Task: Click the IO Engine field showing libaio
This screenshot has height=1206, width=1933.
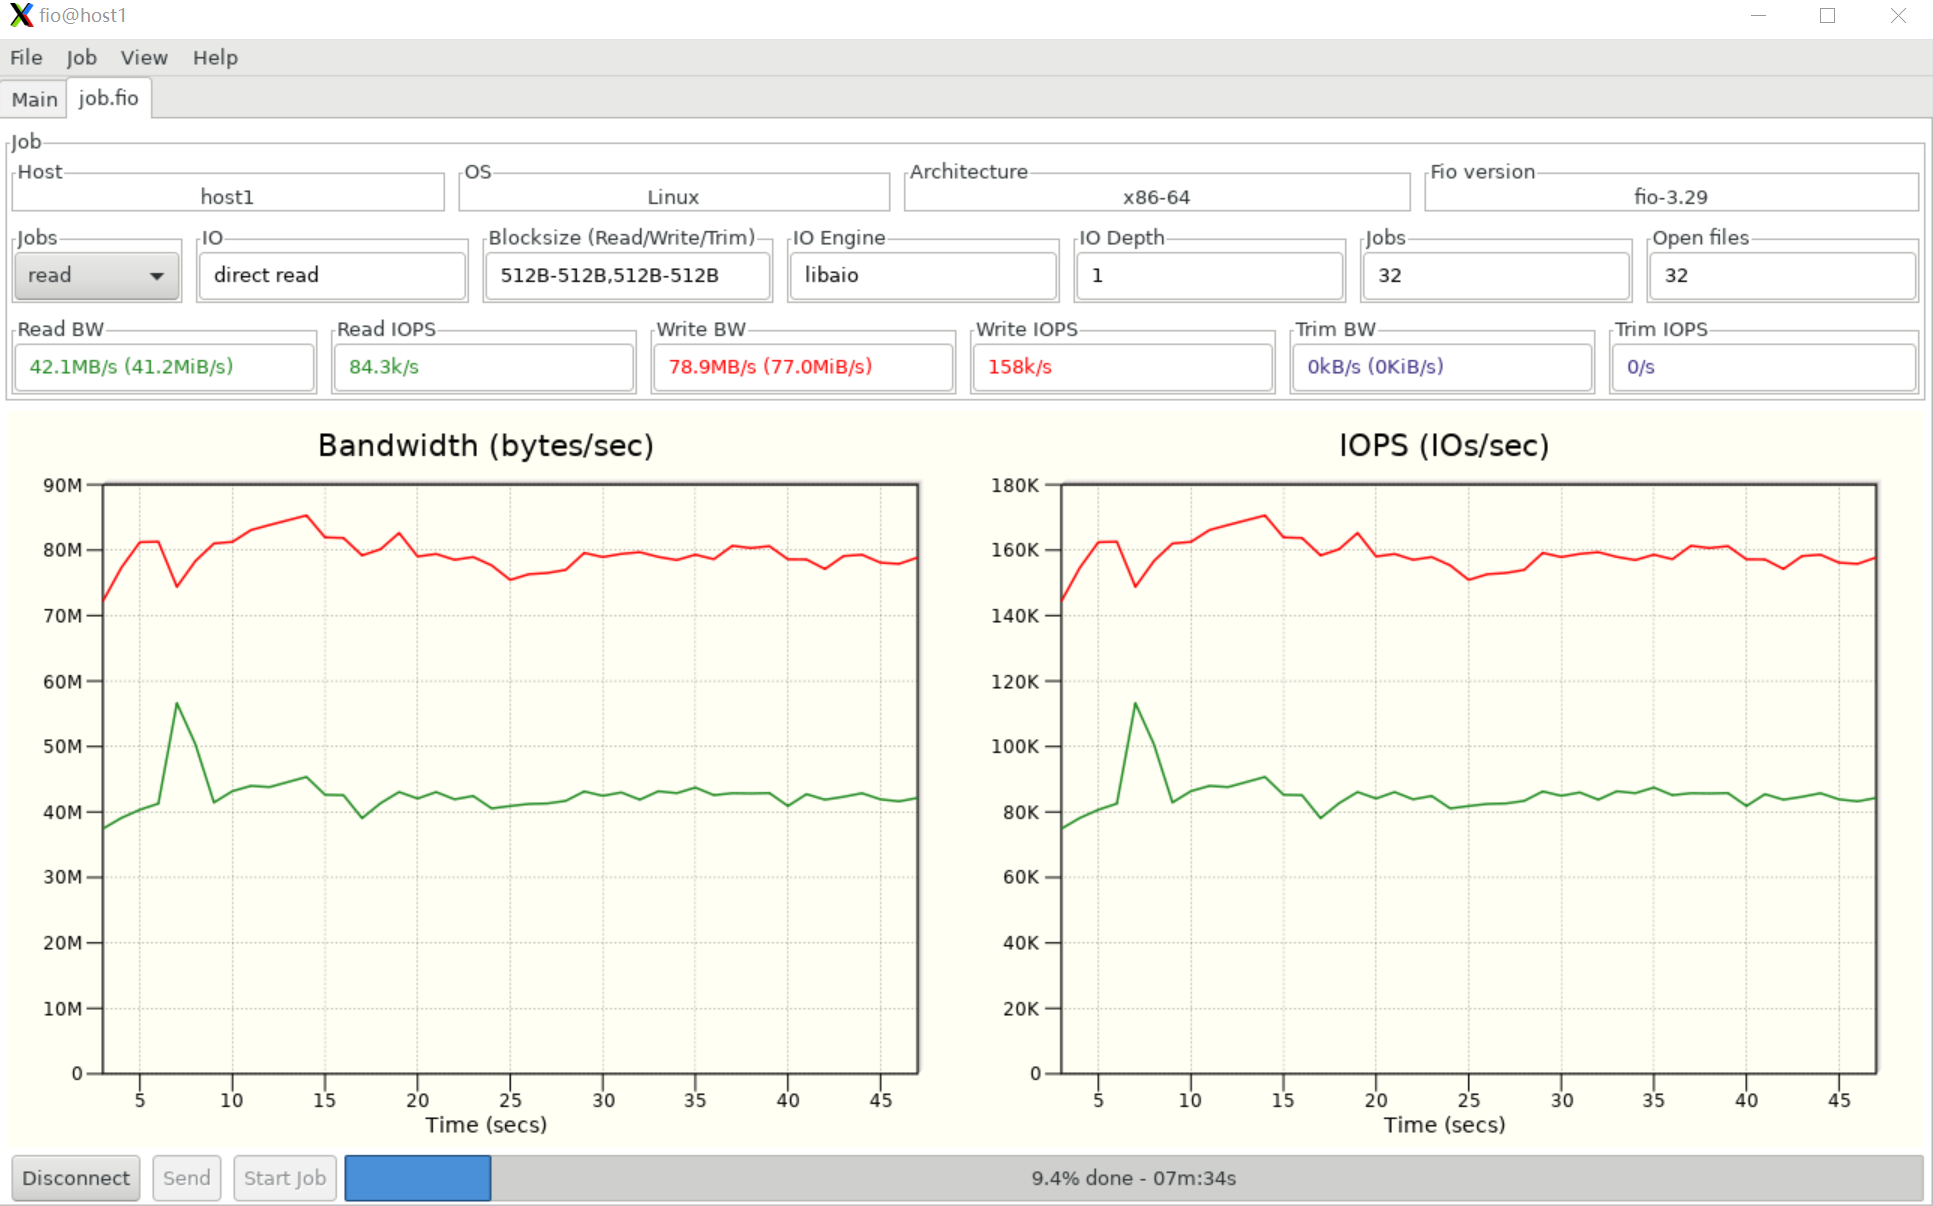Action: 922,275
